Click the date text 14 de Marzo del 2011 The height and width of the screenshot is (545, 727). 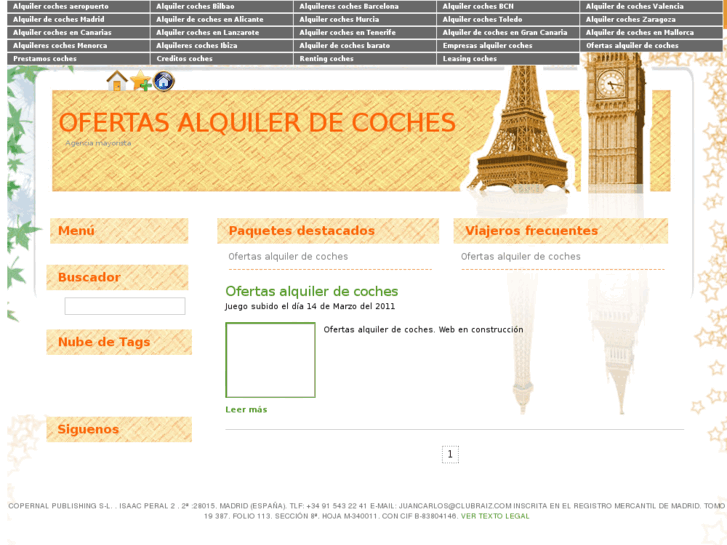[351, 306]
